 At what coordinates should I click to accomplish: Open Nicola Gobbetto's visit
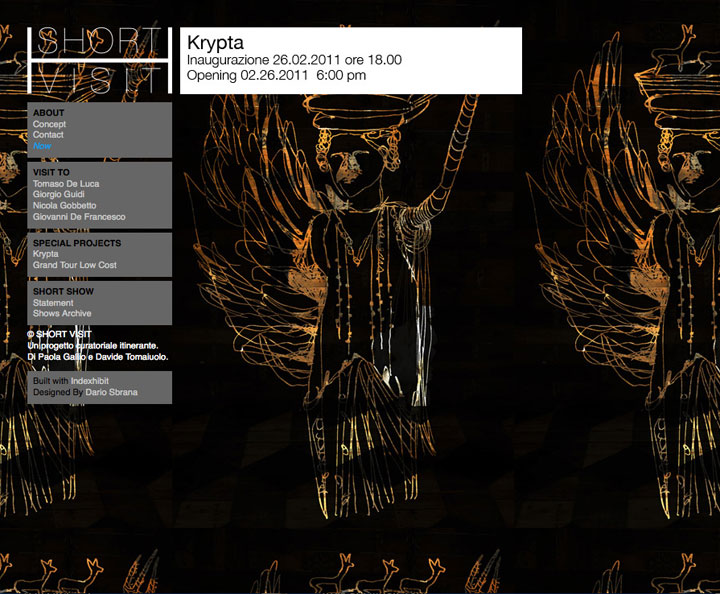(x=65, y=206)
